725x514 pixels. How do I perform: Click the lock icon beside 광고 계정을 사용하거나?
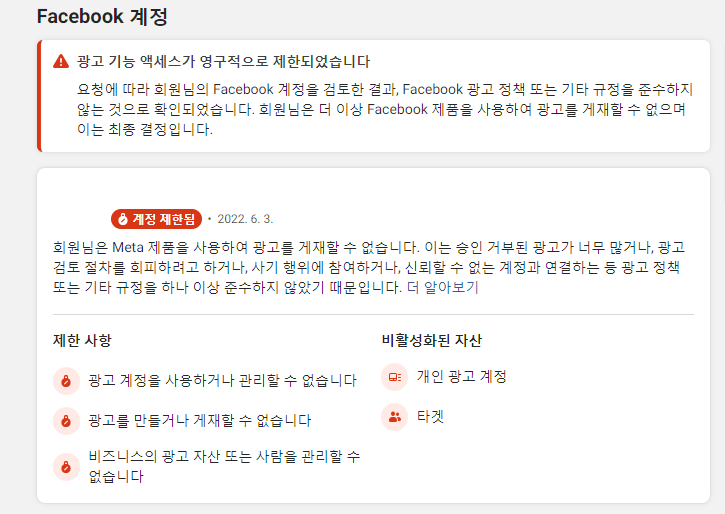pos(66,381)
